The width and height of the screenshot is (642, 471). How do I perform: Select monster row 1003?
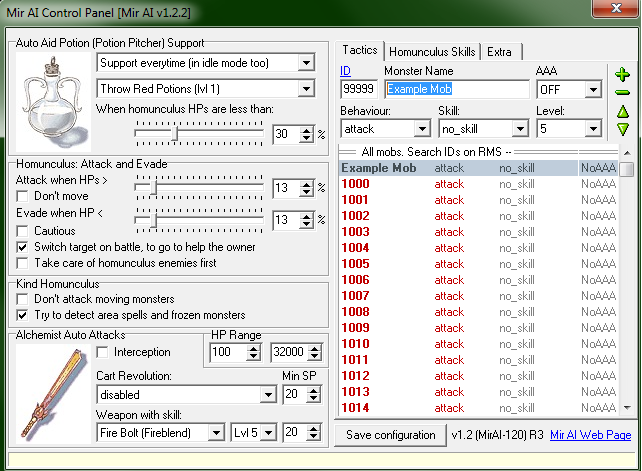pos(478,232)
